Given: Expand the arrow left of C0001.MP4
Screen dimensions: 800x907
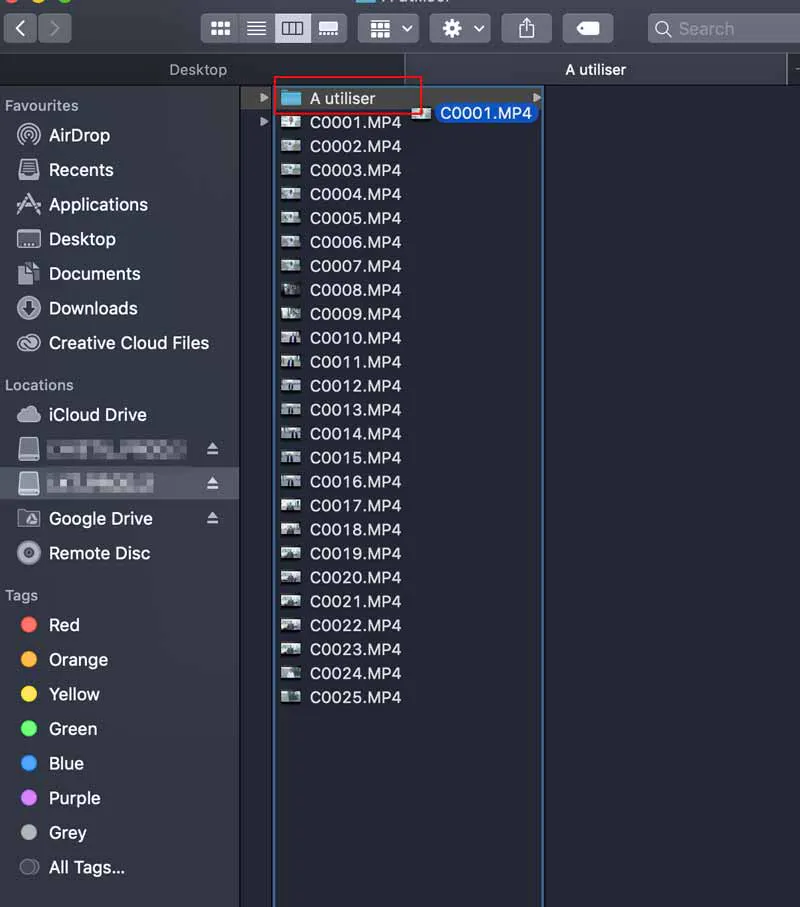Looking at the screenshot, I should pyautogui.click(x=264, y=121).
